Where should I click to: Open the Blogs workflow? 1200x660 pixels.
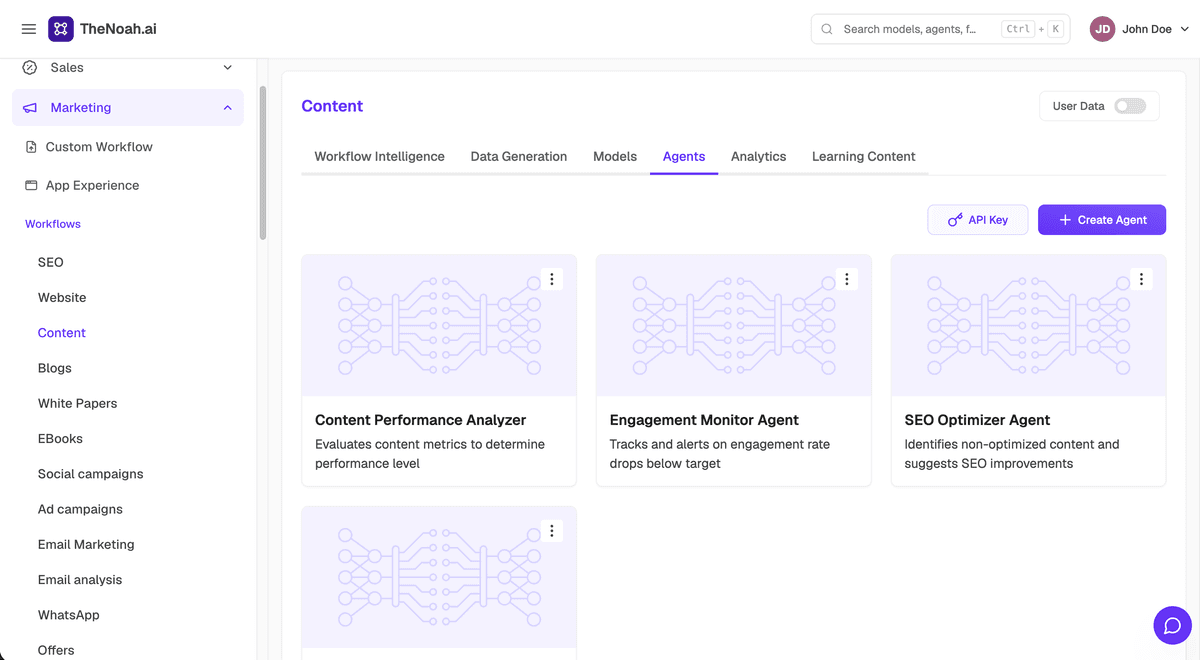click(55, 368)
